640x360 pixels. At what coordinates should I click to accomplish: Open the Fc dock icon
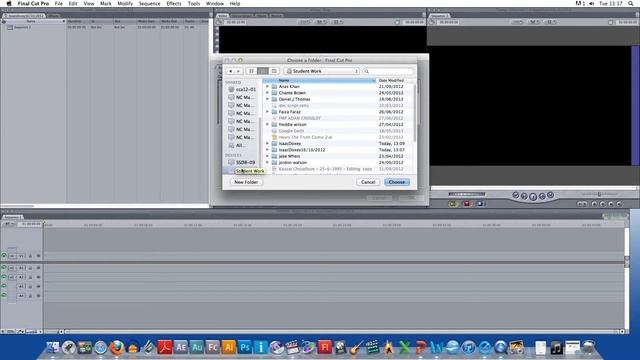[x=213, y=347]
